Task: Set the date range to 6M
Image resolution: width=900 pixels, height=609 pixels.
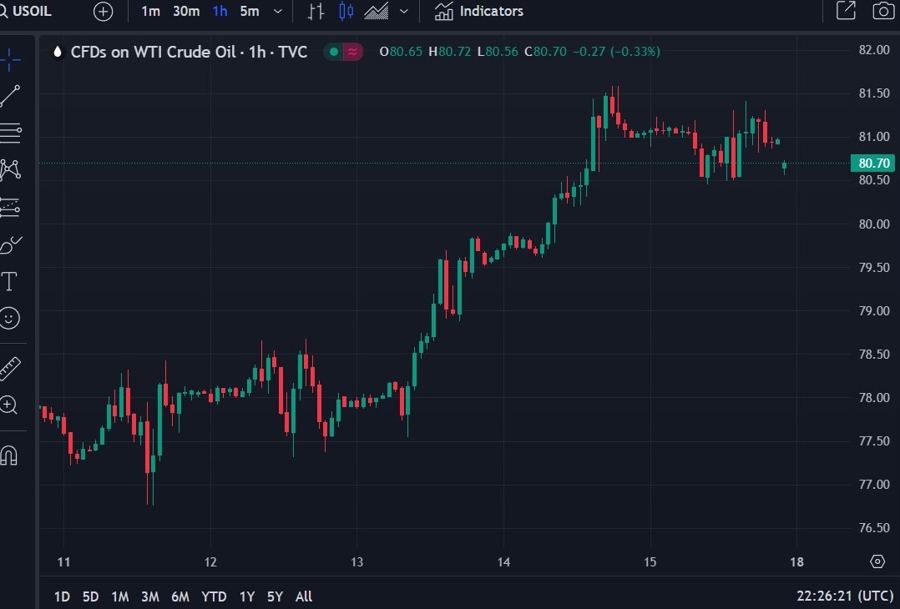Action: coord(180,597)
